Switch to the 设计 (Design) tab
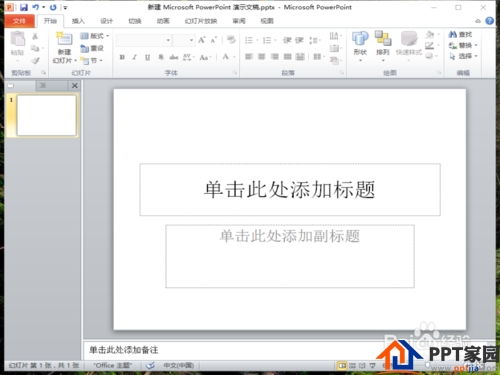500x375 pixels. click(x=107, y=21)
